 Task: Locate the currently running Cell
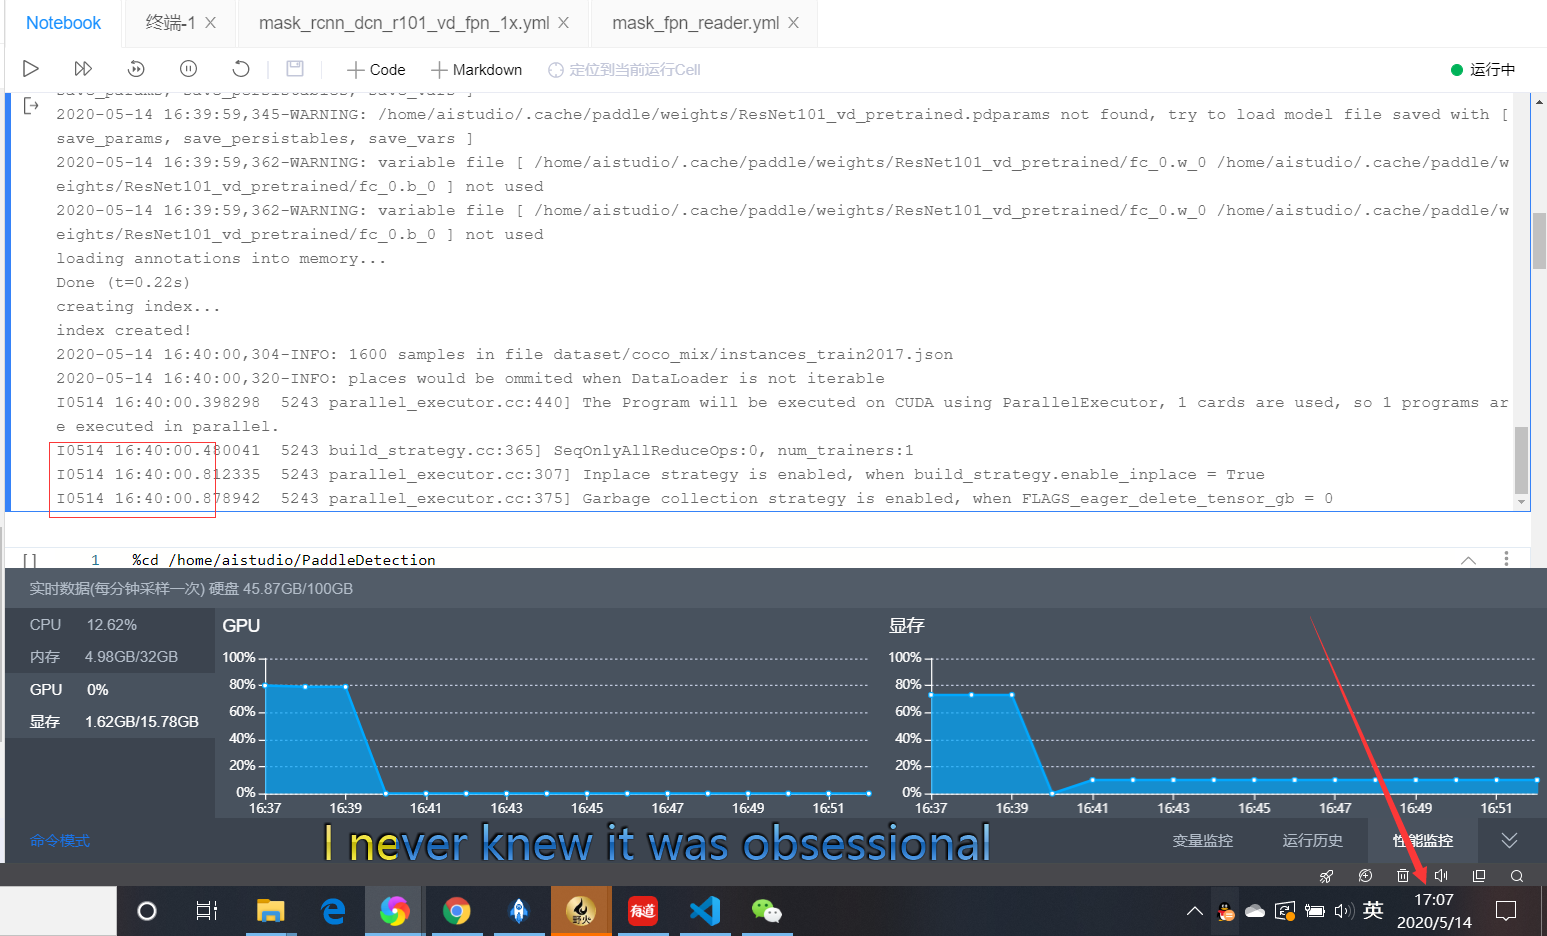click(624, 70)
